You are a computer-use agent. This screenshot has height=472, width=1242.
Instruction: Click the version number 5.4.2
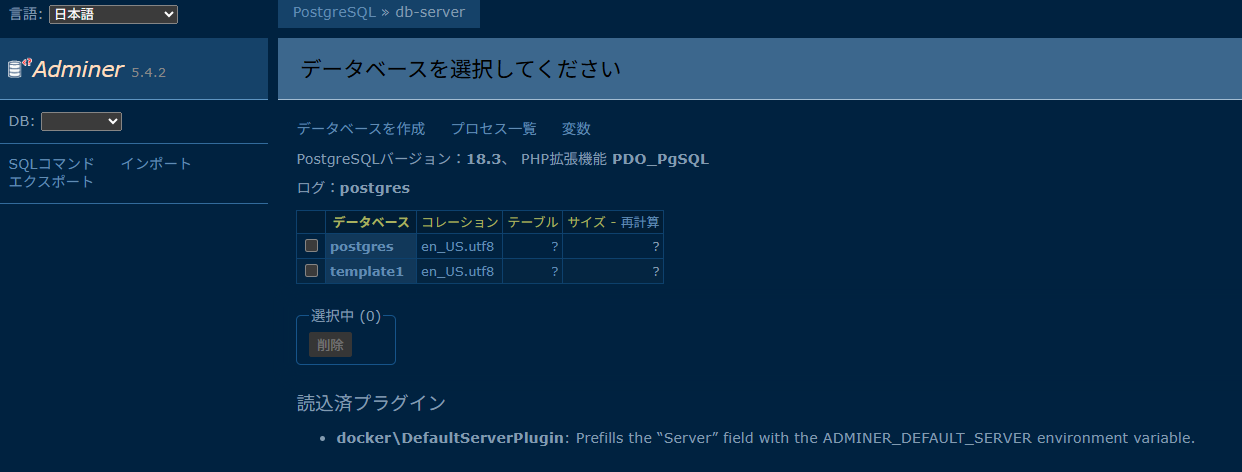pyautogui.click(x=148, y=72)
